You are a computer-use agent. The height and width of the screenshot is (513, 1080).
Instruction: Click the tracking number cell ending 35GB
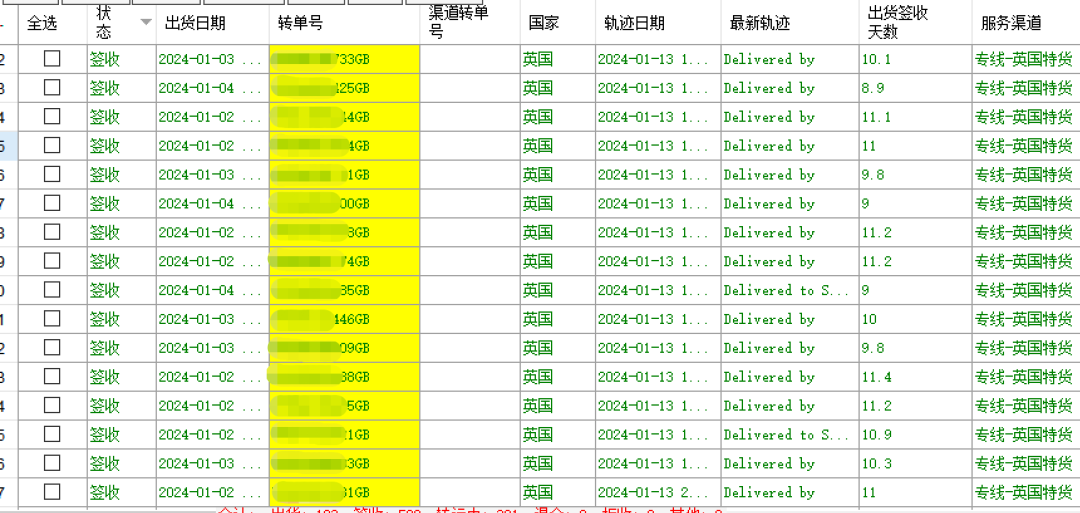(x=344, y=291)
